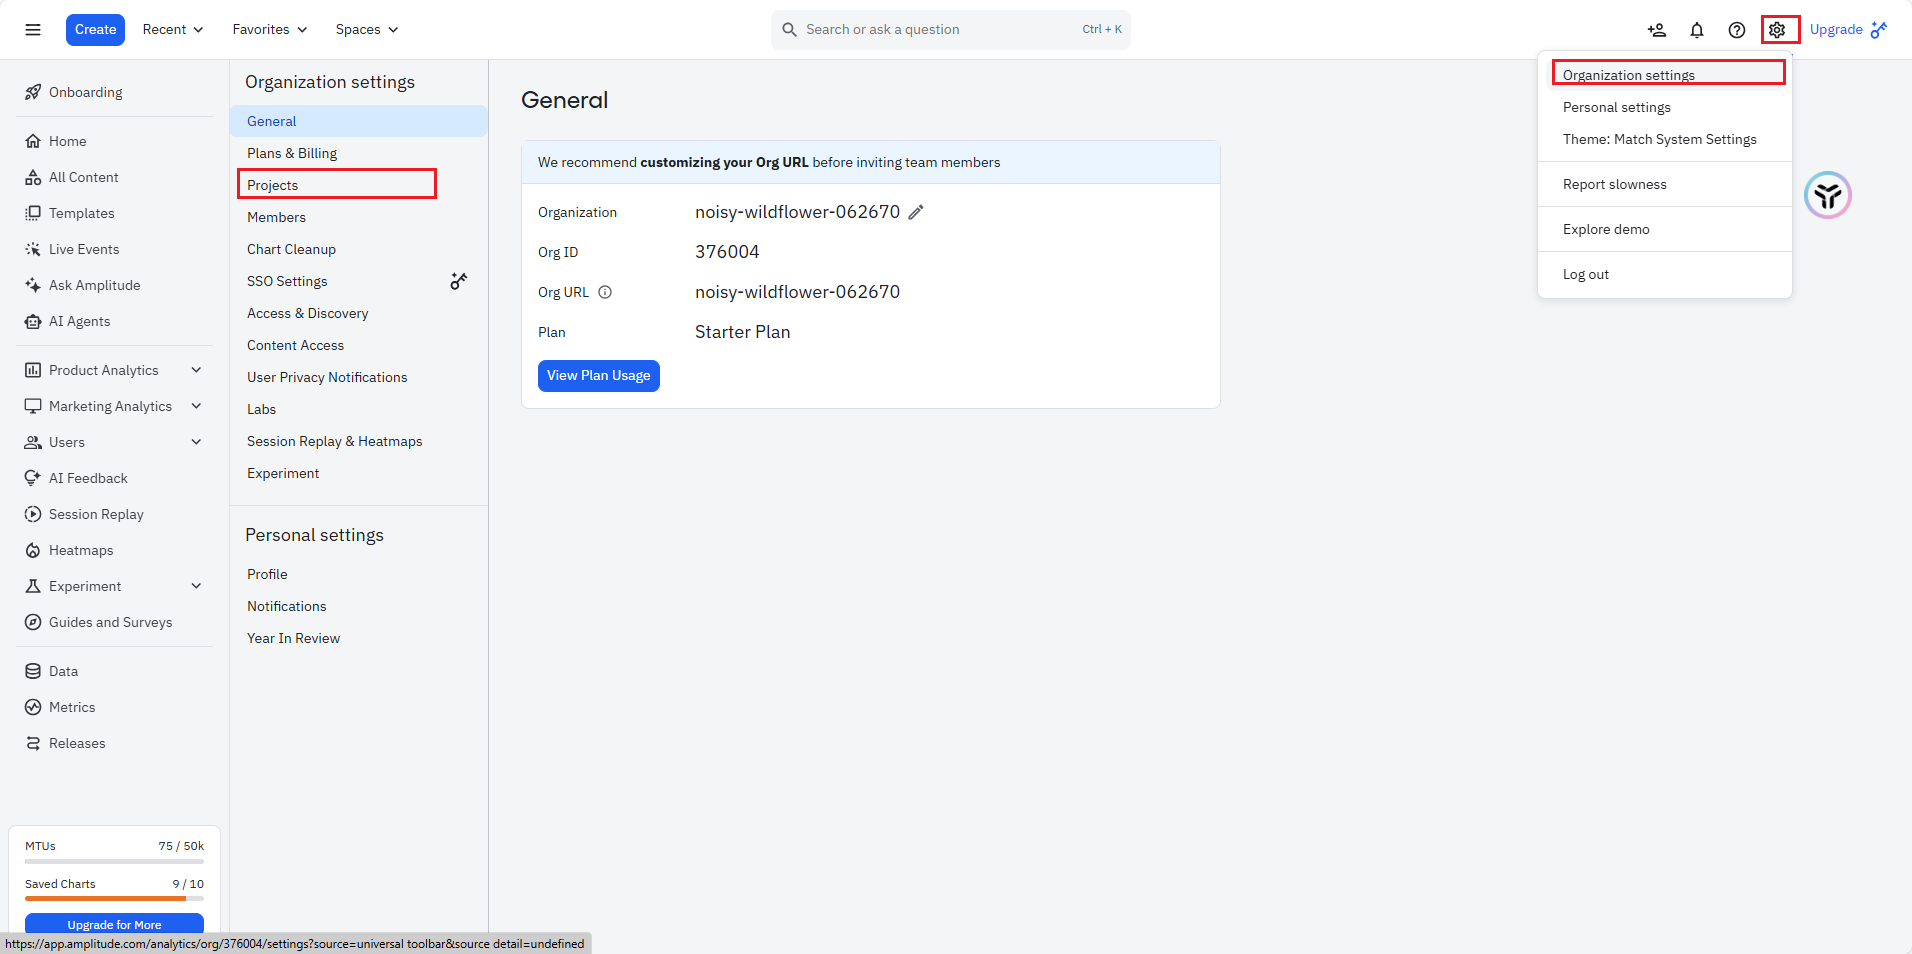Expand the sidebar Experiment section chevron
Screen dimensions: 1912x954
pos(196,586)
